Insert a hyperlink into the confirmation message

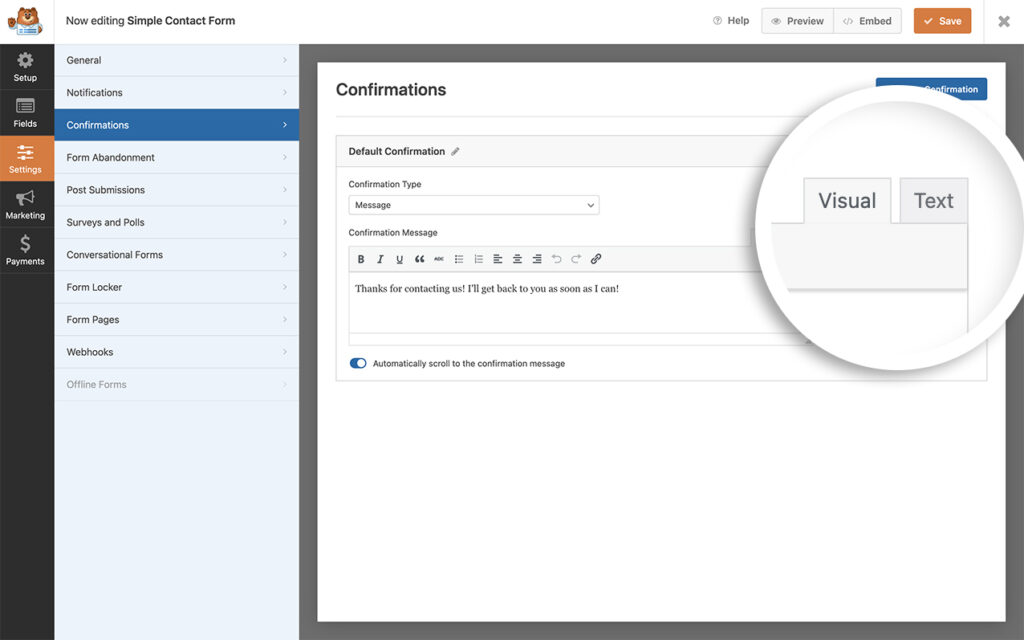596,258
